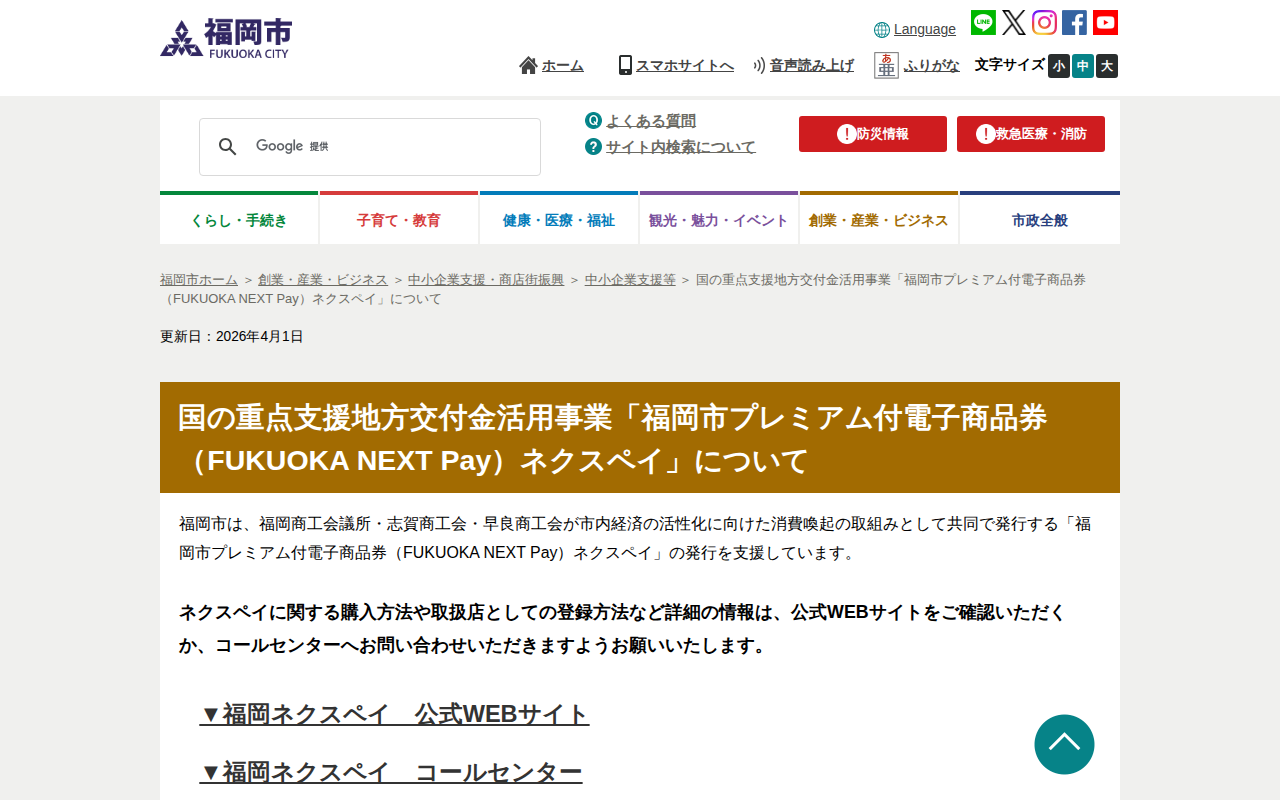1280x800 pixels.
Task: Click the brown page title heading
Action: (x=640, y=438)
